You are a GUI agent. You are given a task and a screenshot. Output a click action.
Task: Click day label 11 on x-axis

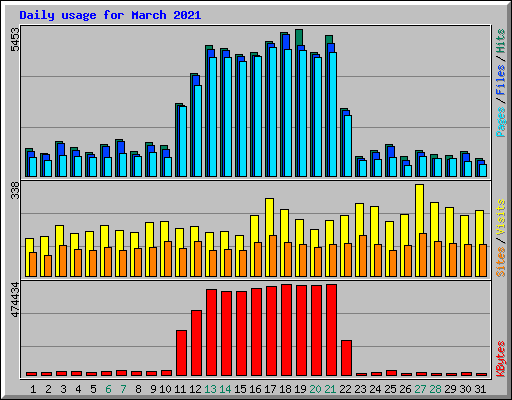pos(180,389)
